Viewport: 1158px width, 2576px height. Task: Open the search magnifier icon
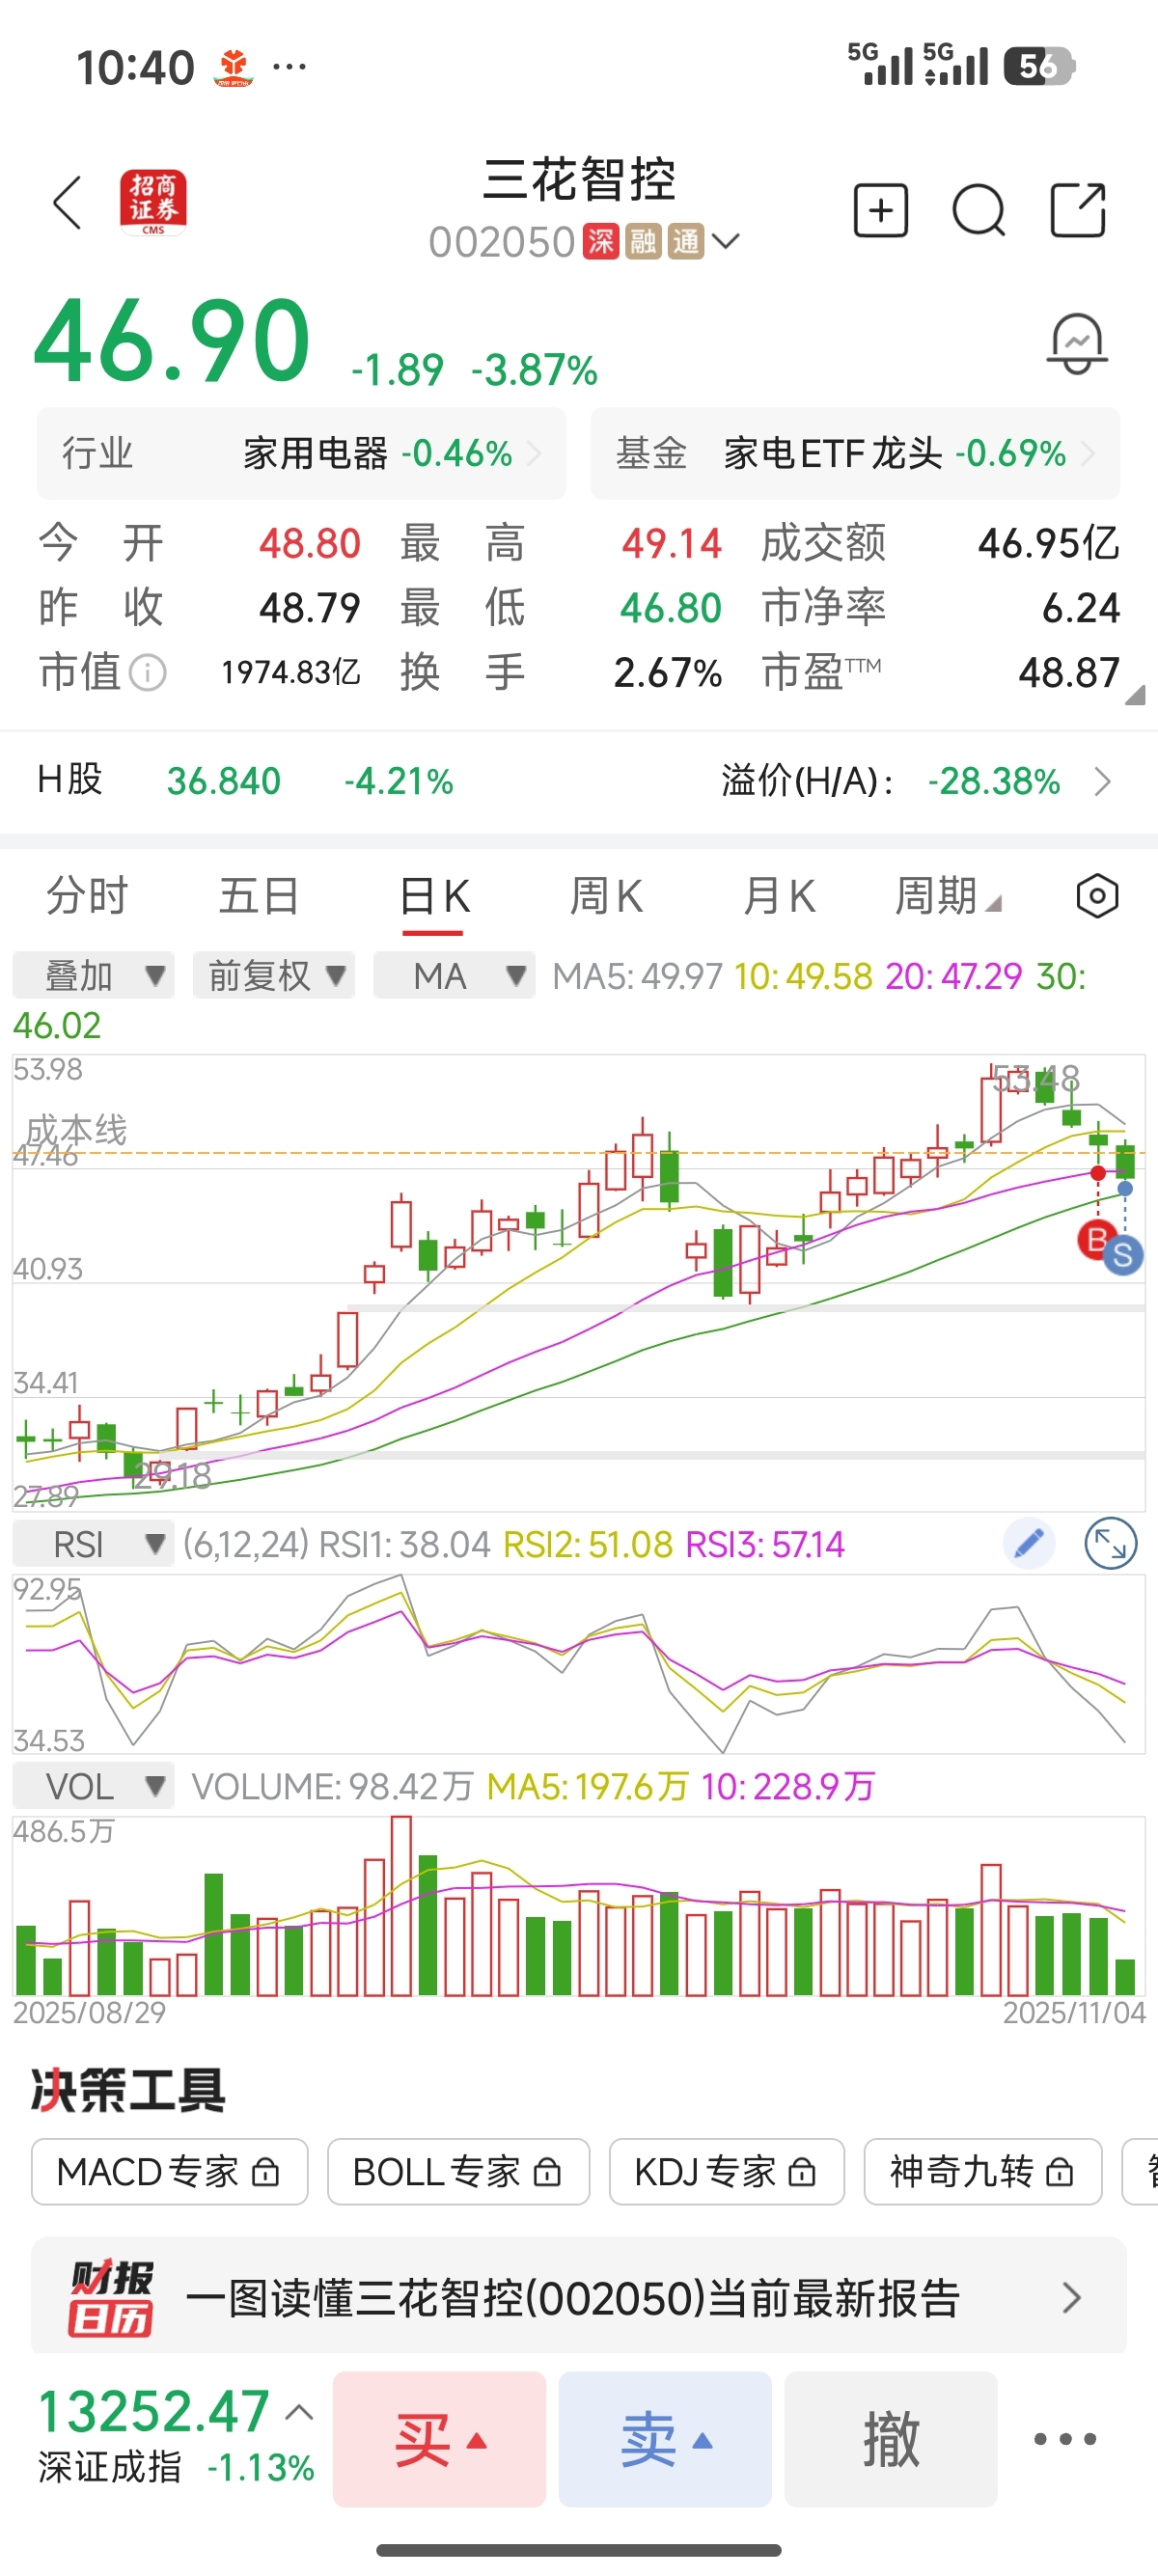tap(979, 210)
